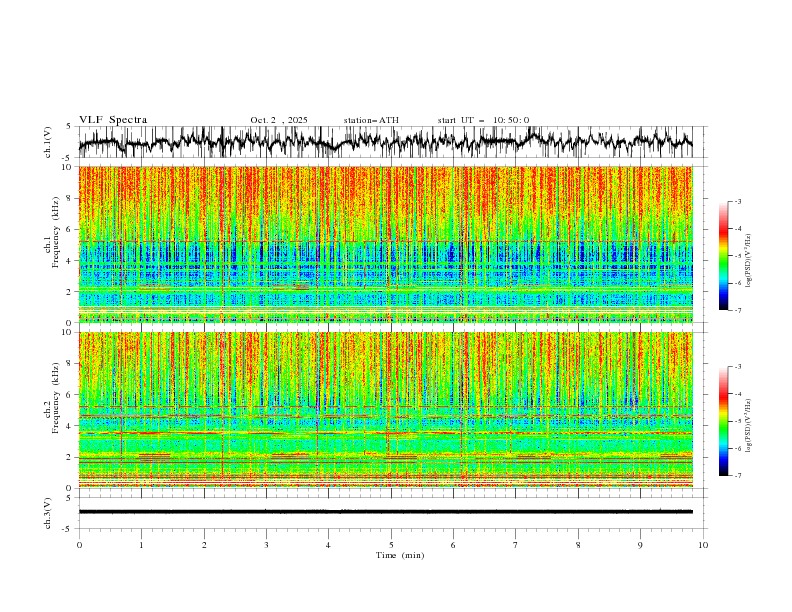
Task: Click the "8" kHz tick on ch.2 axis
Action: pos(70,363)
